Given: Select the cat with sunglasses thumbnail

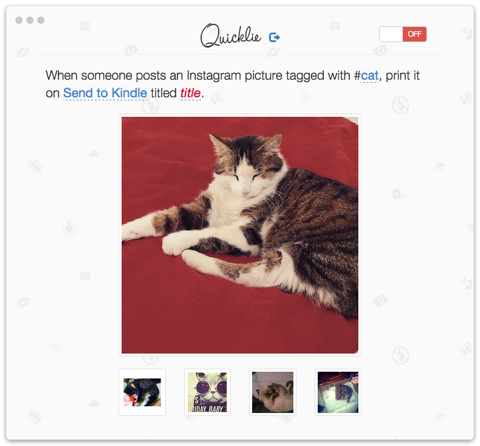Looking at the screenshot, I should (207, 392).
